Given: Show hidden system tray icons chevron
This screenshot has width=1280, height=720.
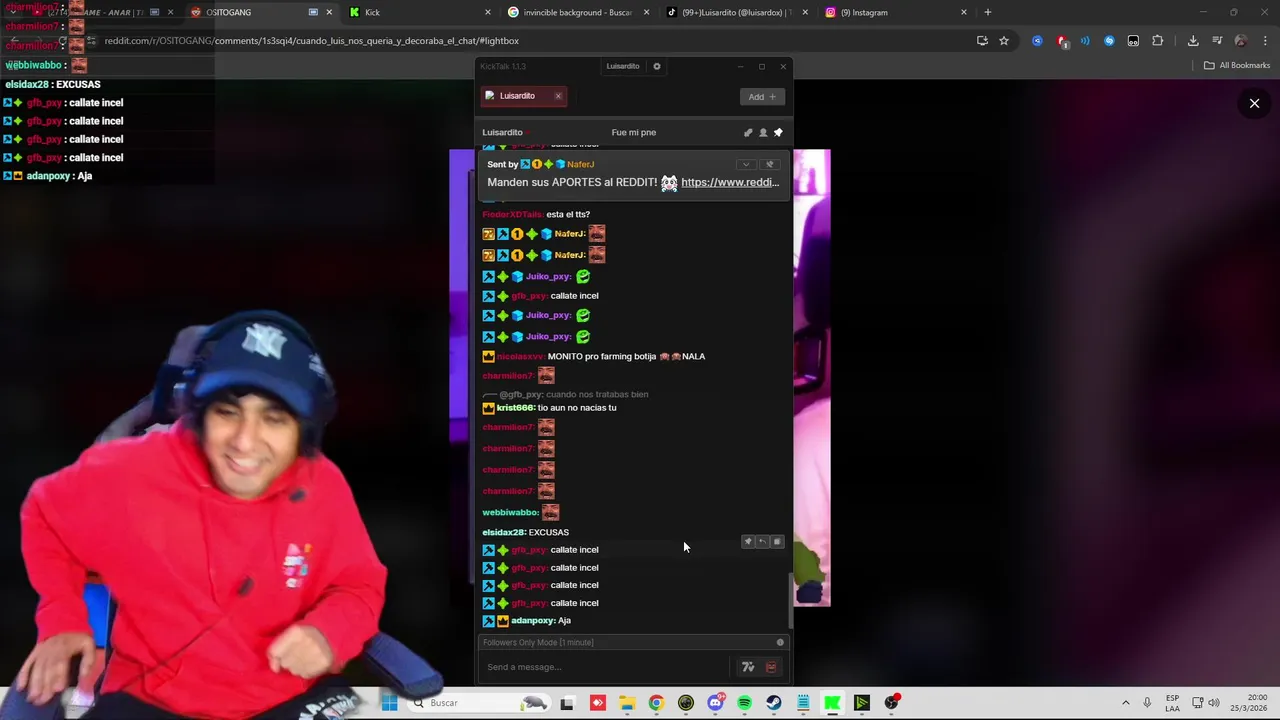Looking at the screenshot, I should point(1126,703).
